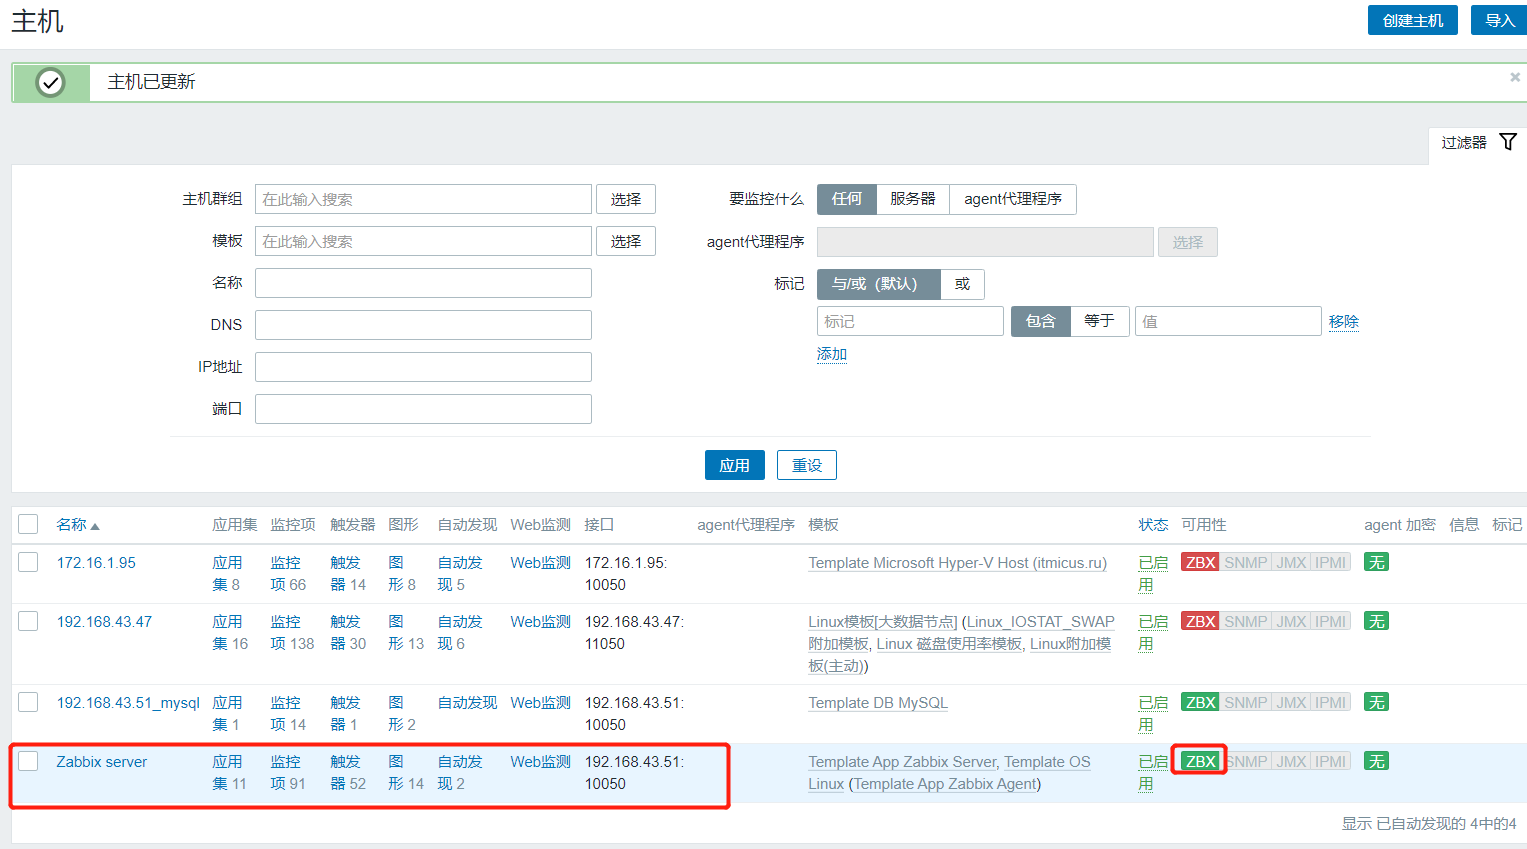Tick the checkbox for 172.16.1.95
The width and height of the screenshot is (1527, 849).
pos(28,562)
